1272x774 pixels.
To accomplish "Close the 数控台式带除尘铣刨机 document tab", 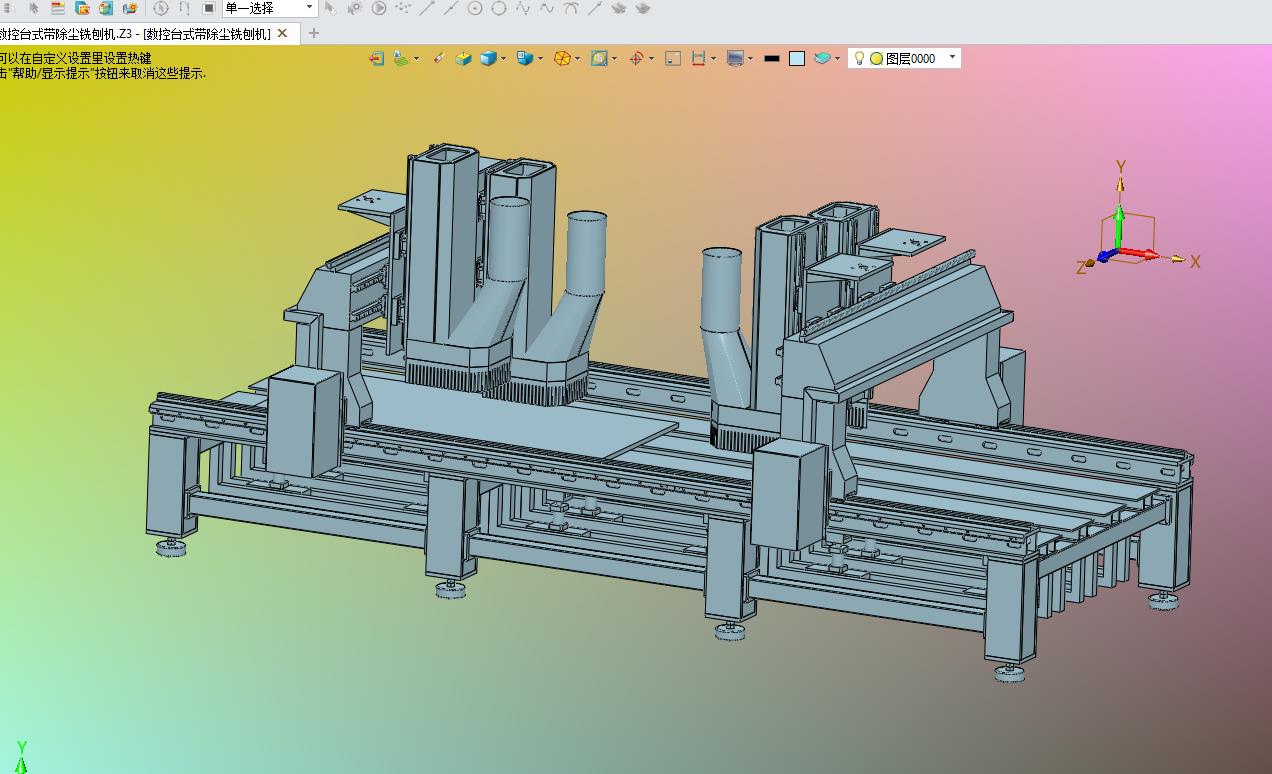I will (282, 33).
